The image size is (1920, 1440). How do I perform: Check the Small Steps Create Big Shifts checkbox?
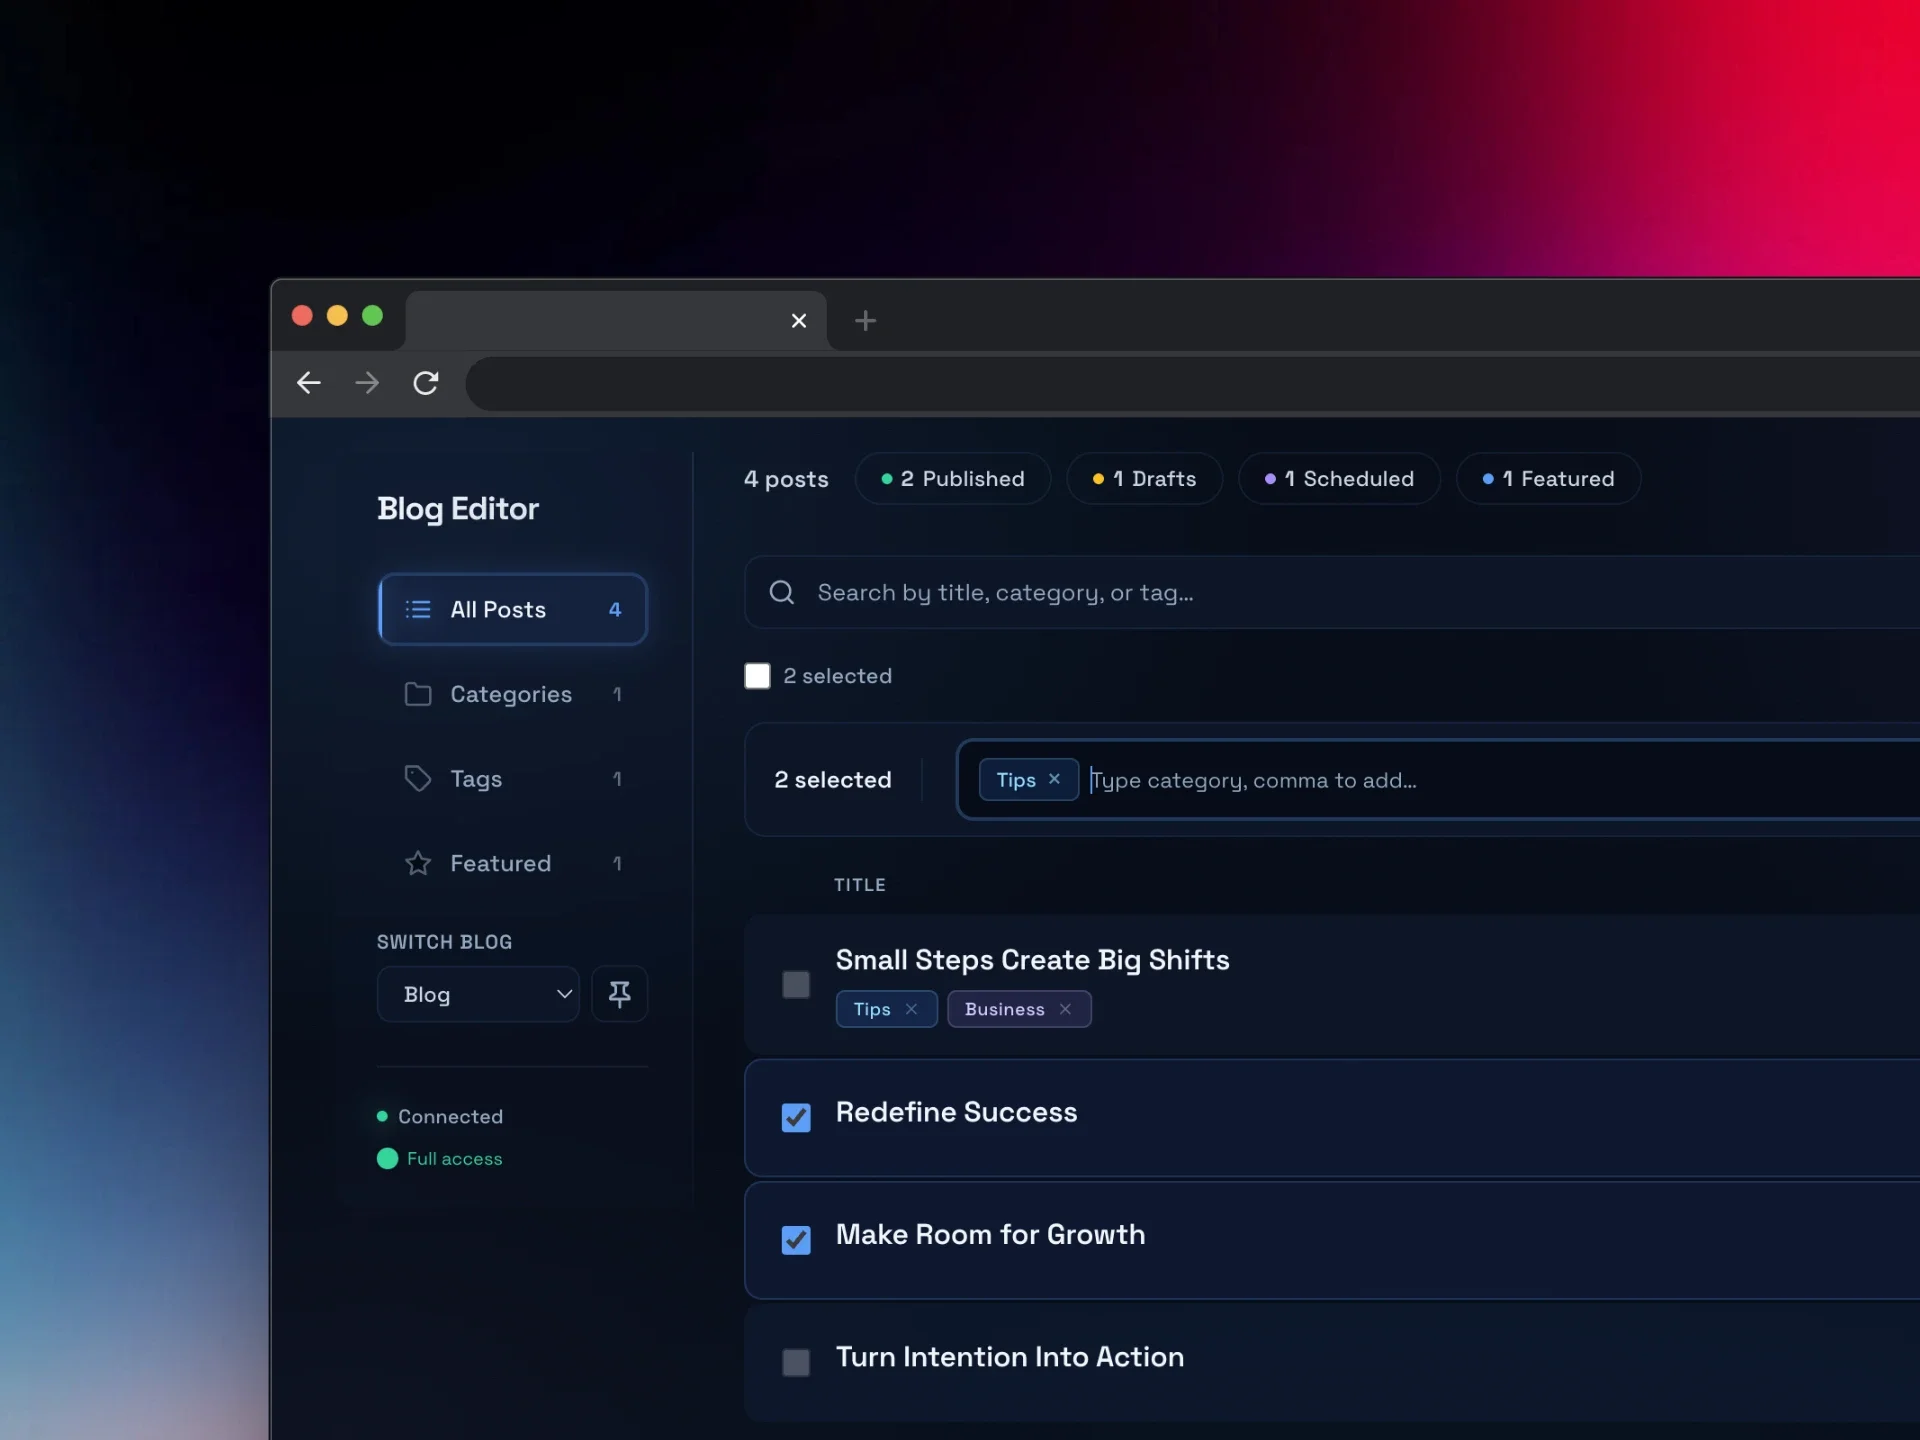796,985
